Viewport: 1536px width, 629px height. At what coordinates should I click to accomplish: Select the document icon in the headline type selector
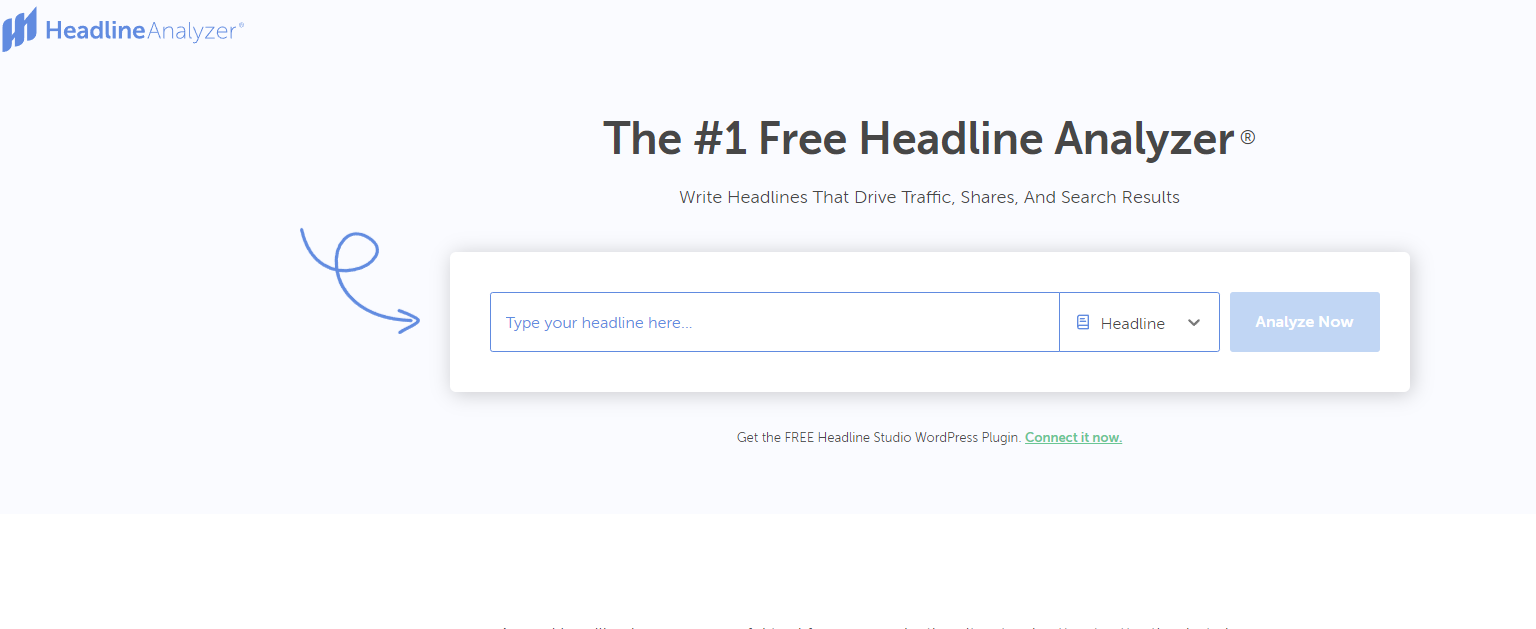click(x=1084, y=322)
